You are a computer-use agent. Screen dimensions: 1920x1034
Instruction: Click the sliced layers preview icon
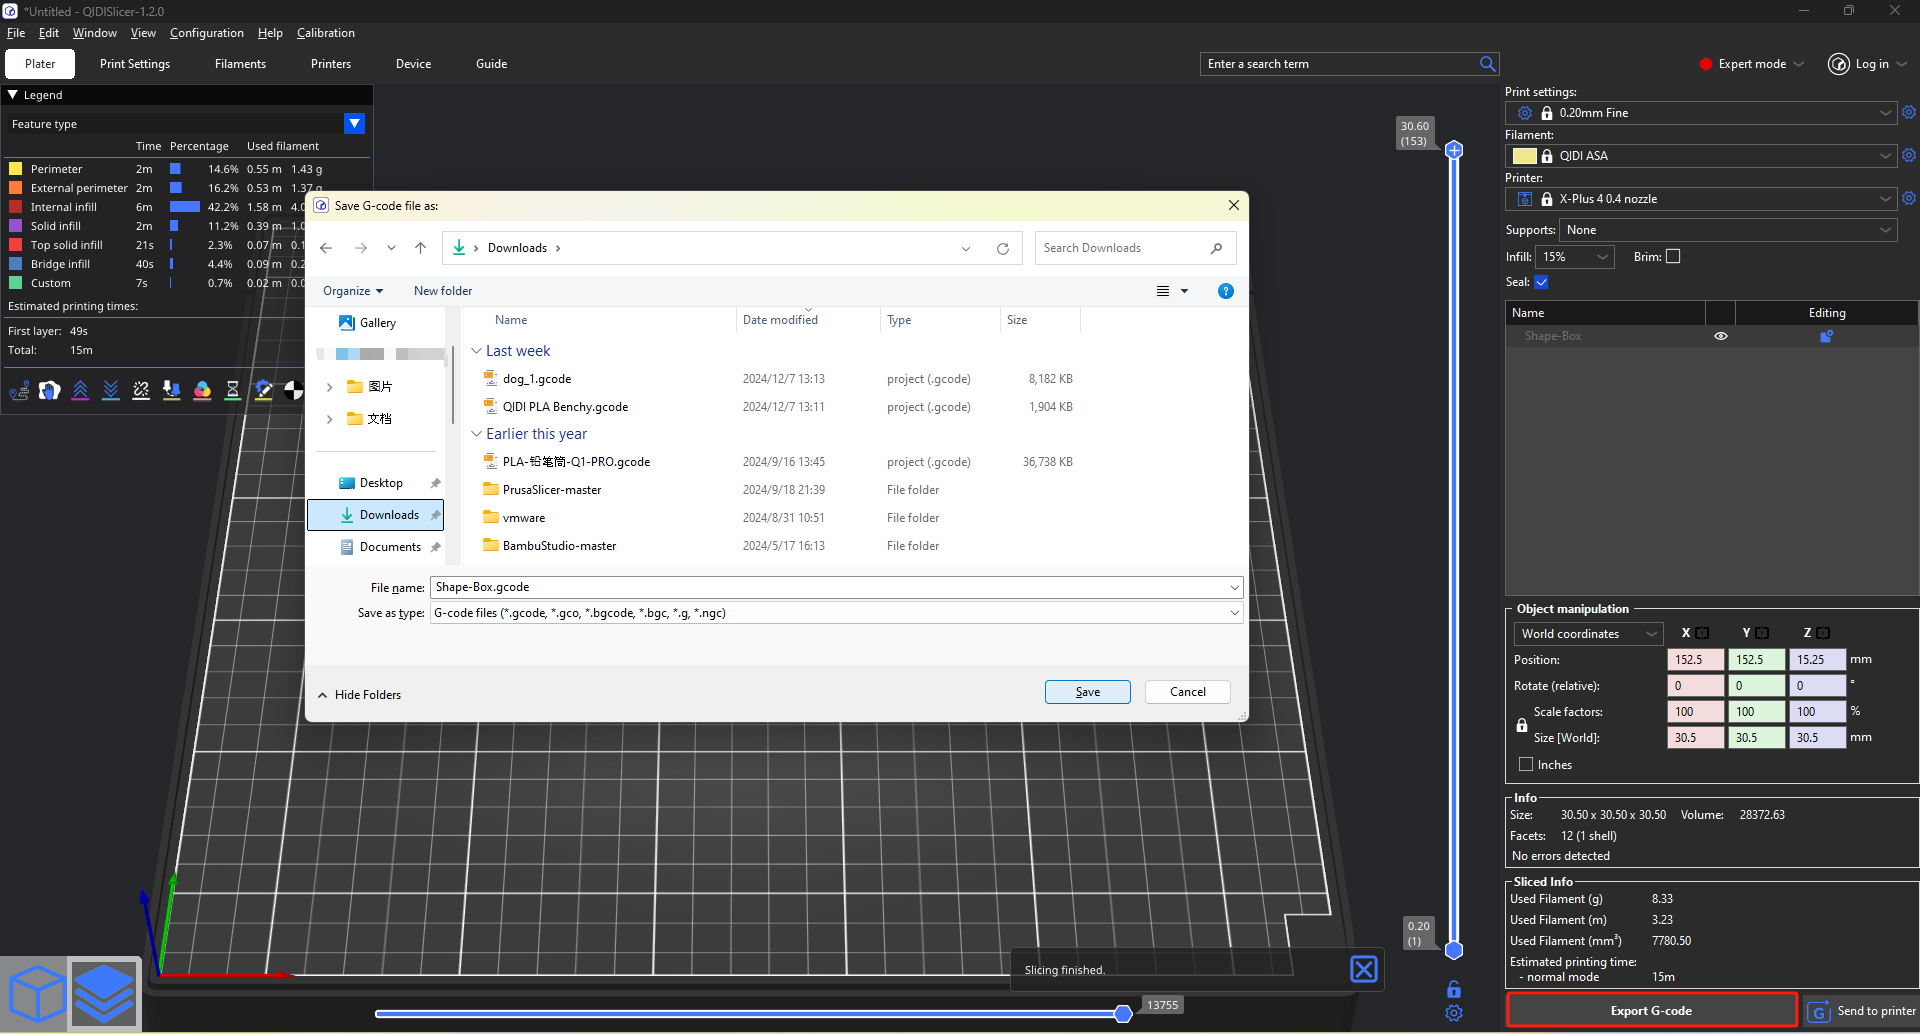(x=104, y=994)
